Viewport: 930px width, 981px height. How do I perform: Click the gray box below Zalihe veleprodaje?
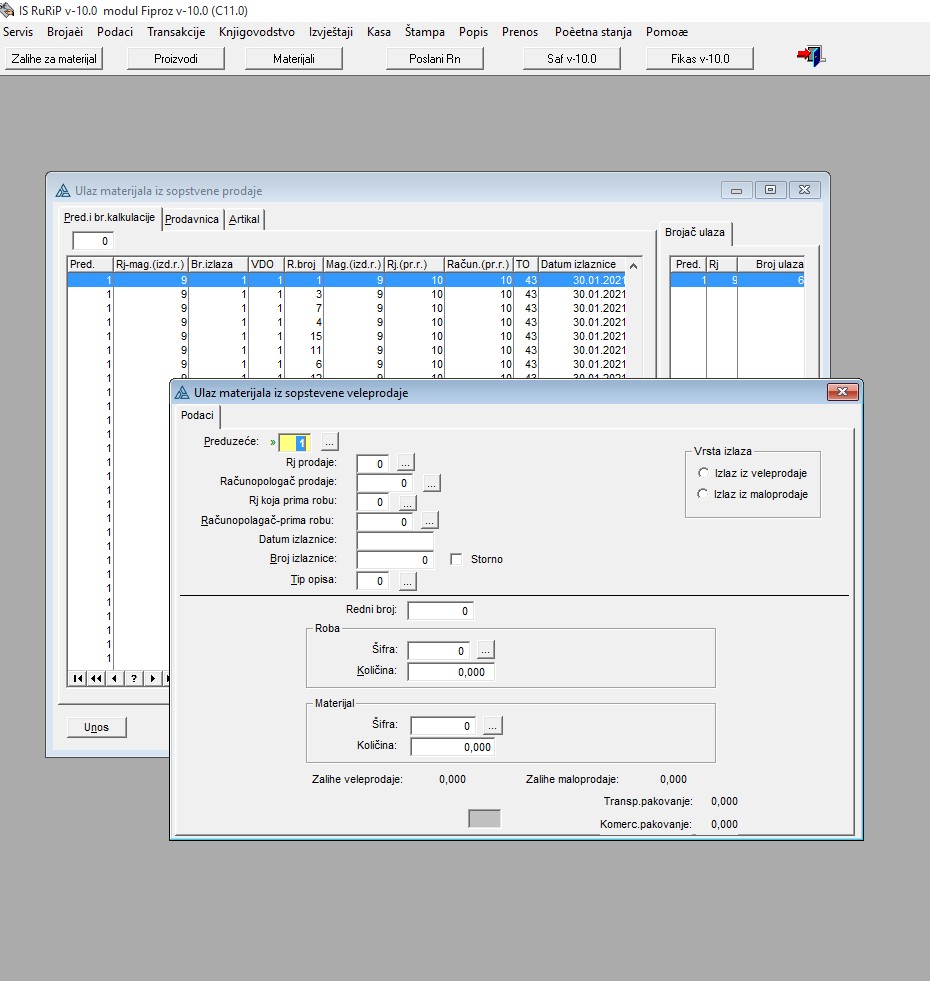point(485,818)
